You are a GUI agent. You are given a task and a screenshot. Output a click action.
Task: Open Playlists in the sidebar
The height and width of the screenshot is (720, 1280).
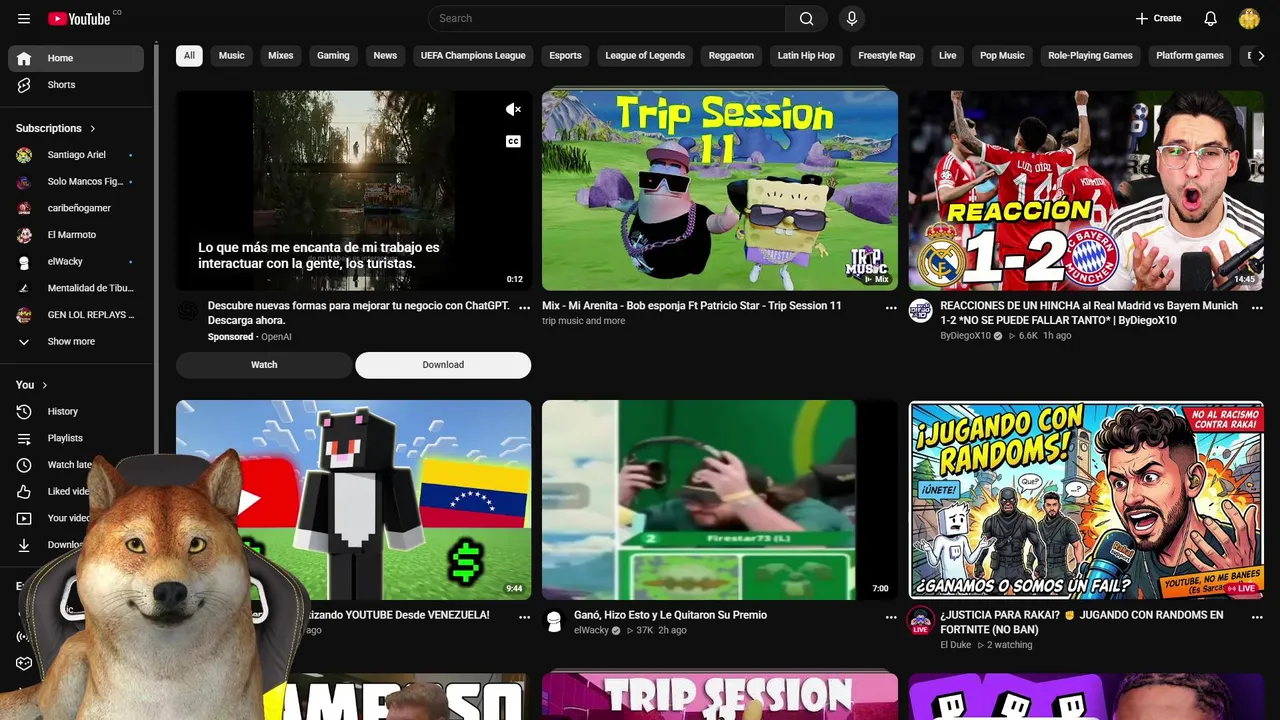point(76,438)
